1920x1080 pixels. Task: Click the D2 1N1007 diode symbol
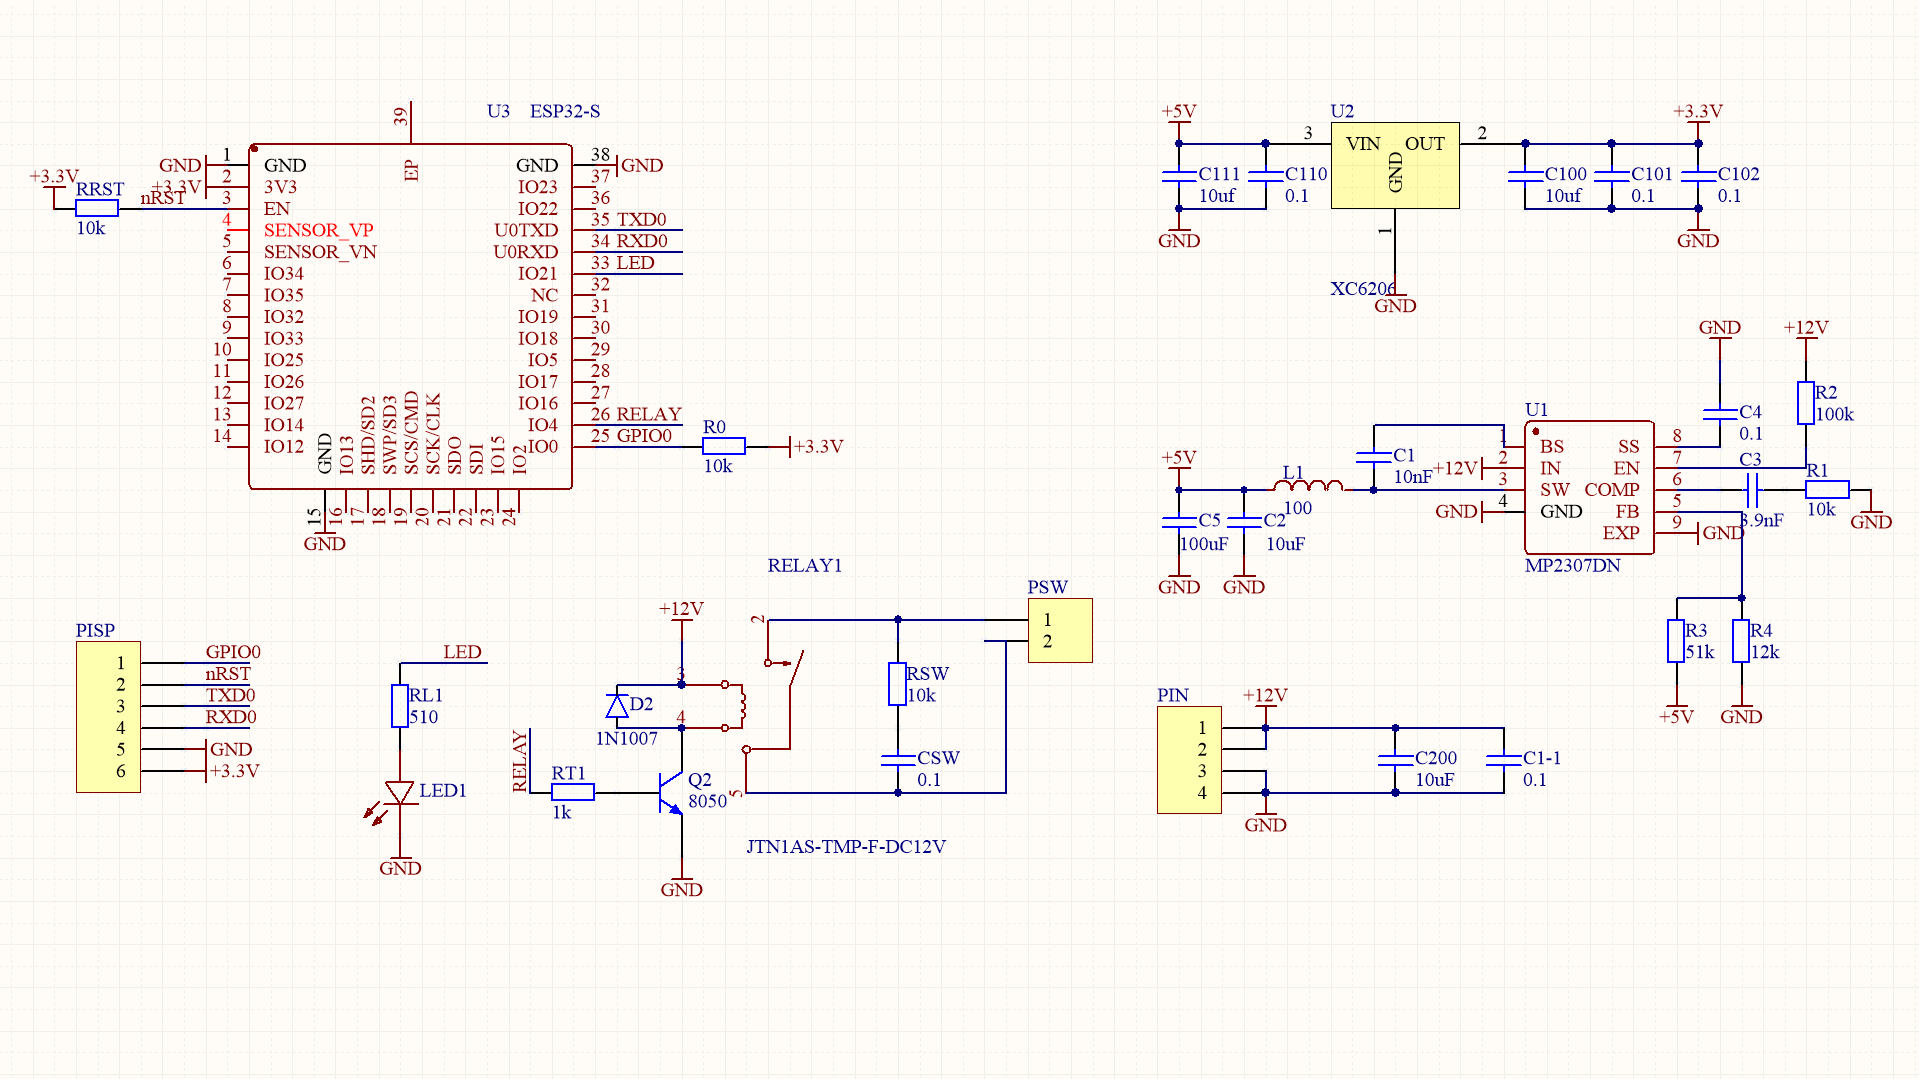pyautogui.click(x=617, y=706)
